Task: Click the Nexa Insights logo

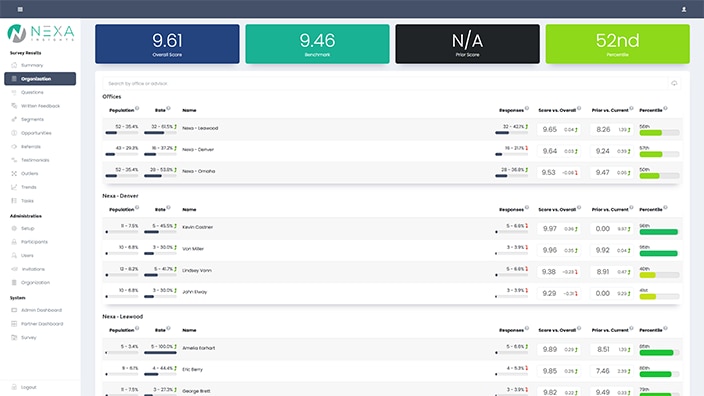Action: pyautogui.click(x=40, y=33)
